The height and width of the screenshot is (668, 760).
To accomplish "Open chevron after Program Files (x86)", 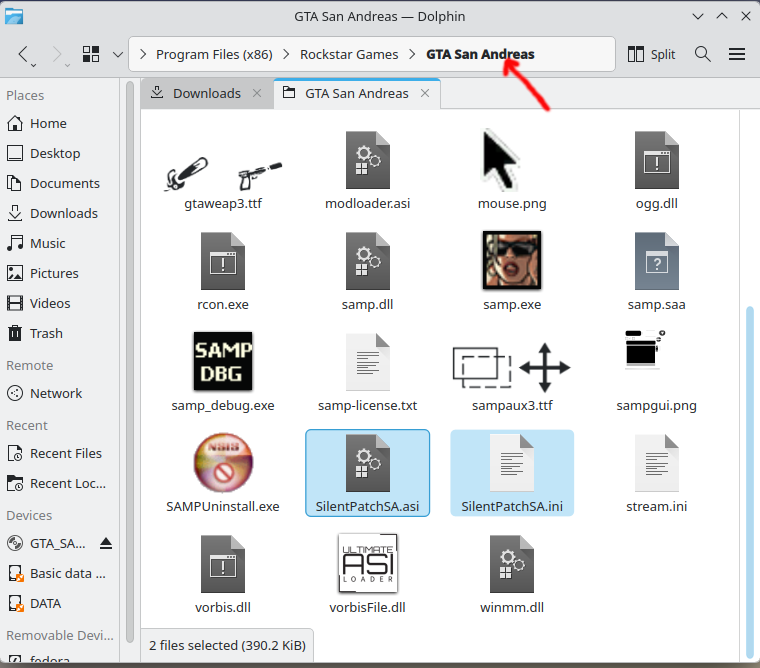I will 286,54.
